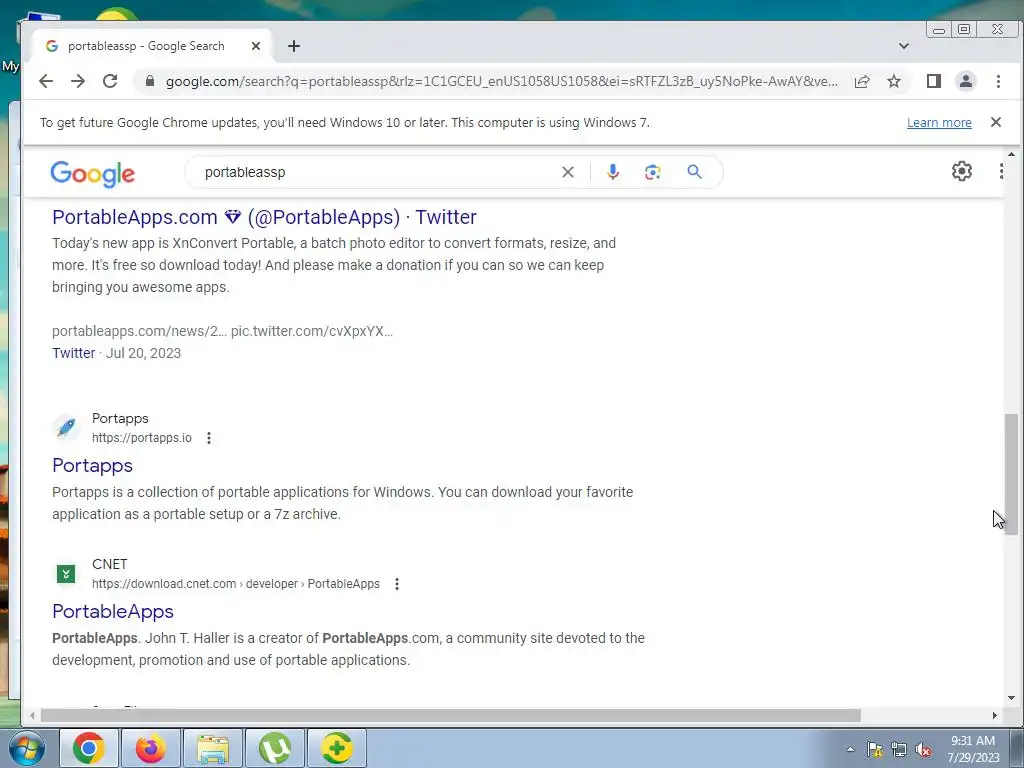Open the network tray icon

pyautogui.click(x=899, y=750)
